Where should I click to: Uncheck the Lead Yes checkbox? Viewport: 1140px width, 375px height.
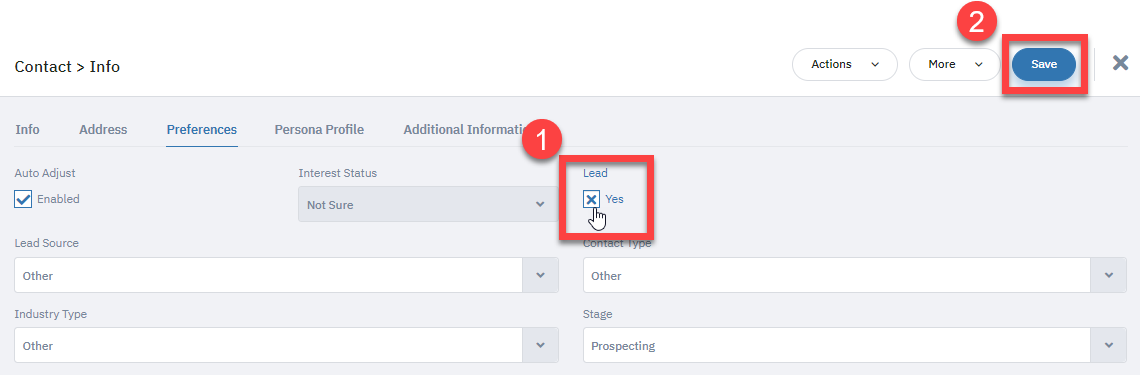coord(591,199)
